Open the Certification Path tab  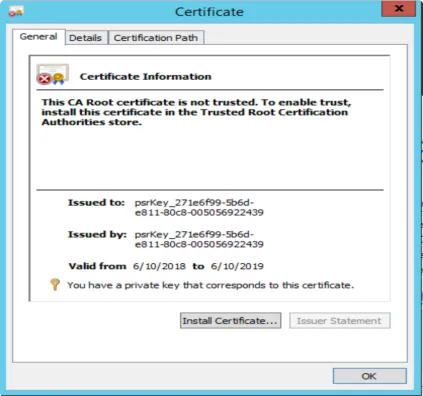point(156,38)
